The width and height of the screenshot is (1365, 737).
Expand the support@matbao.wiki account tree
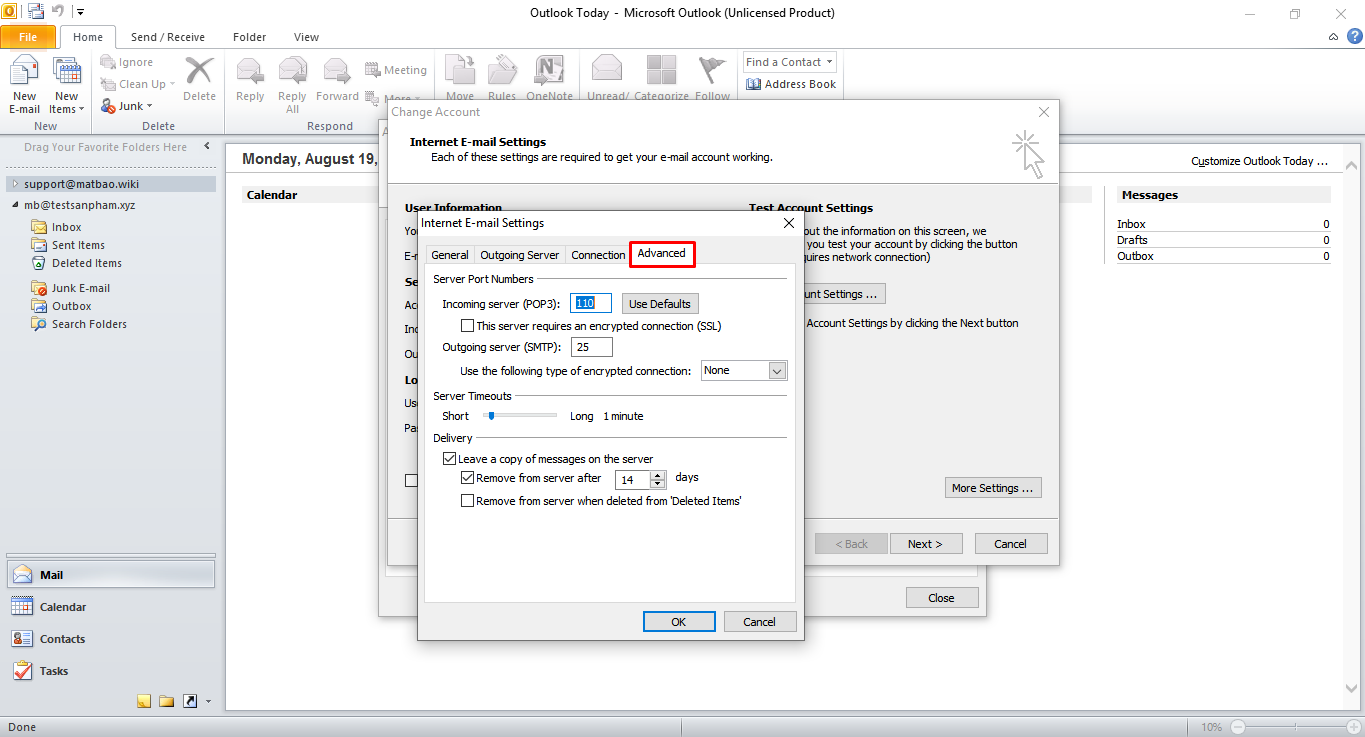point(14,184)
